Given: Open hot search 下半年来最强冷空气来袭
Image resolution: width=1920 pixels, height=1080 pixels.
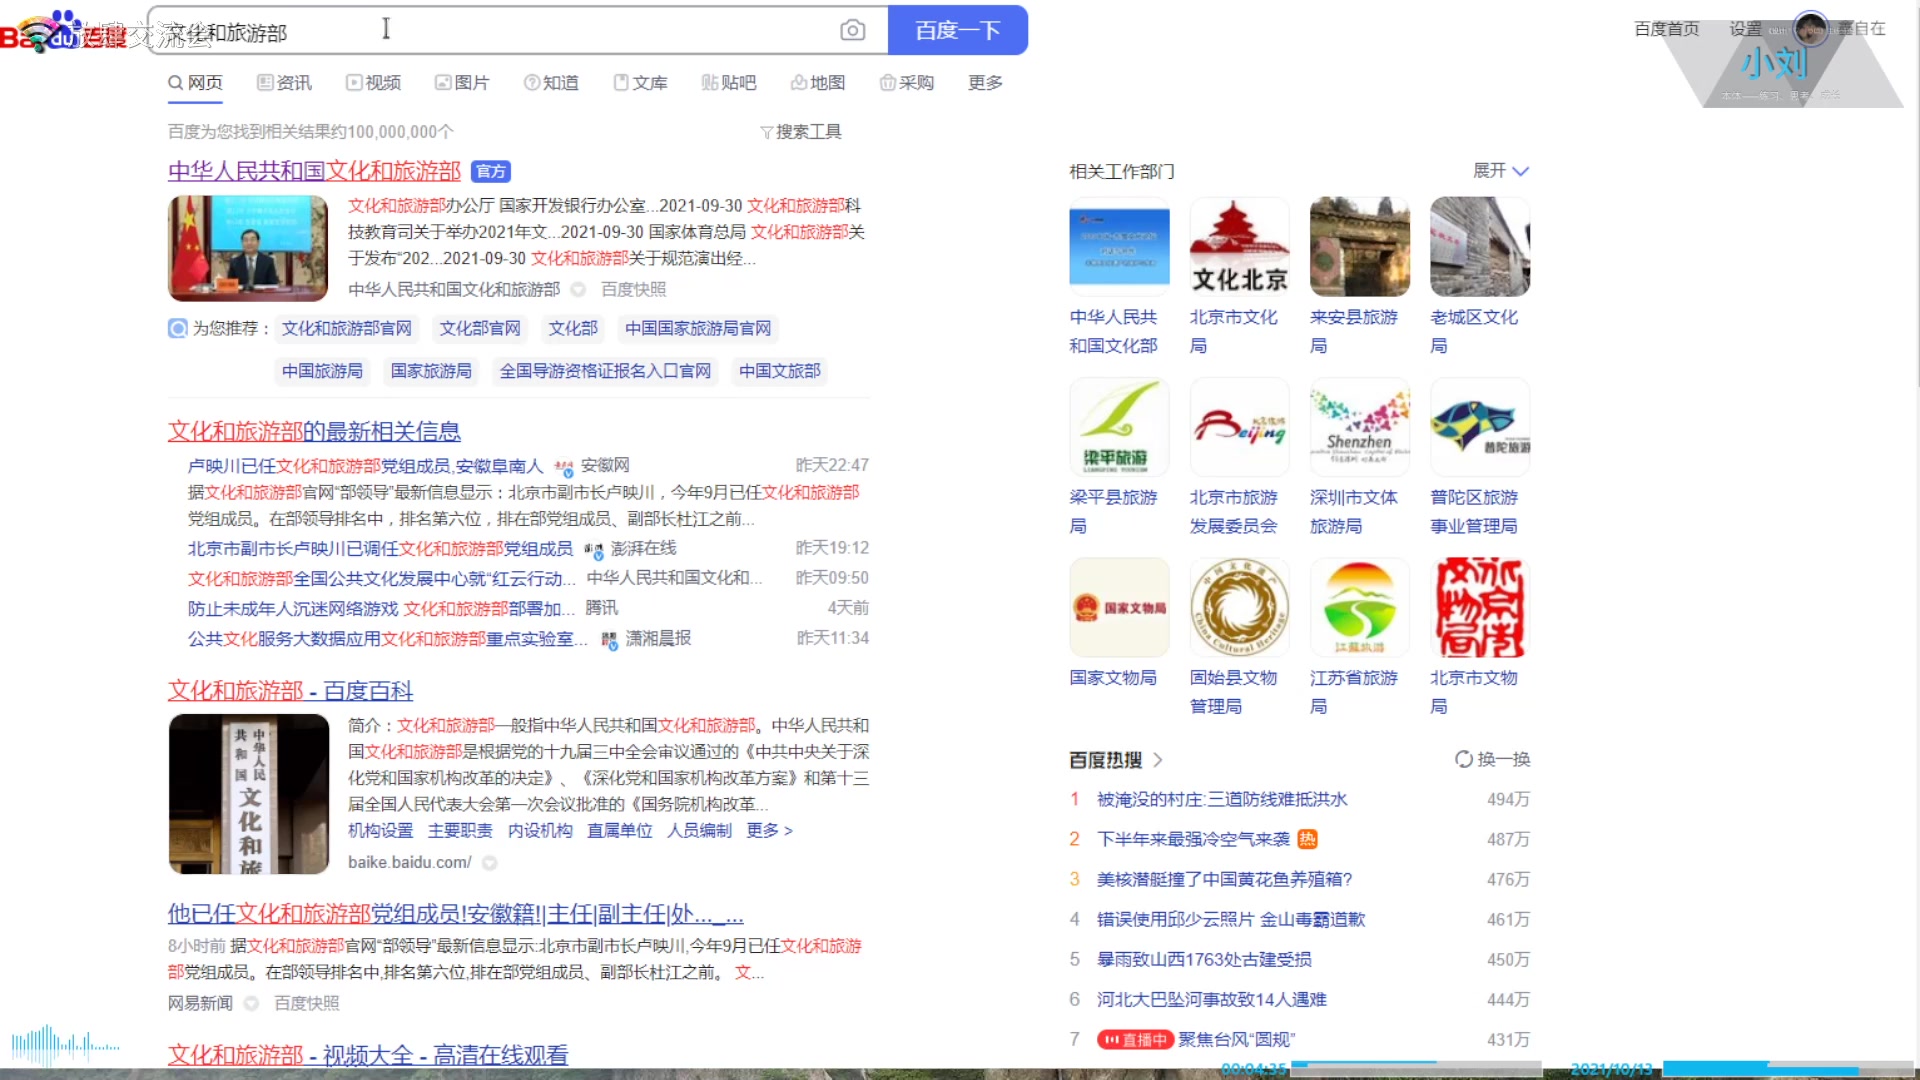Looking at the screenshot, I should [x=1193, y=840].
